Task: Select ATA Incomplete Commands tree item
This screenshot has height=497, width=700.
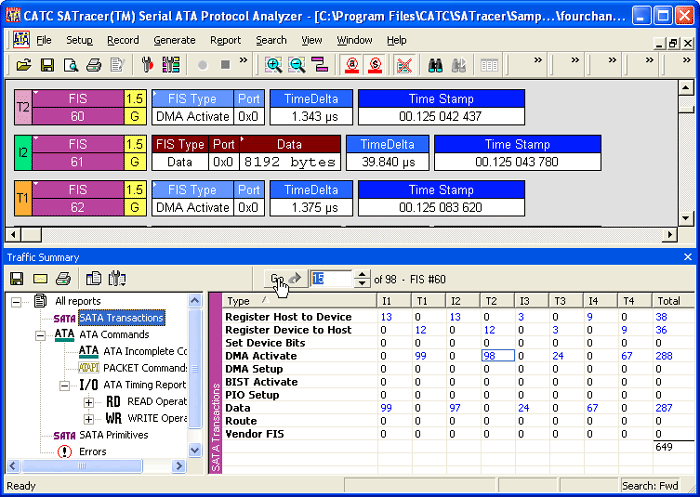Action: pyautogui.click(x=145, y=351)
